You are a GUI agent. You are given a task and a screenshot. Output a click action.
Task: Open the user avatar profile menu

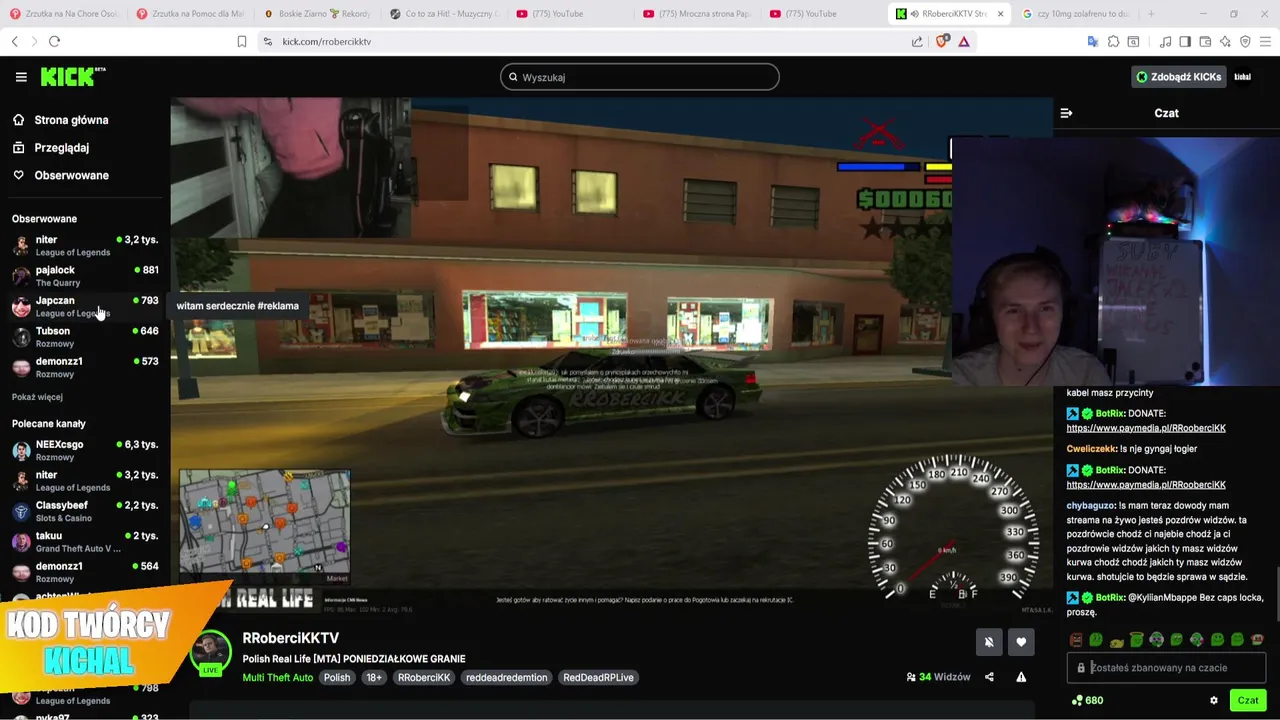(x=1242, y=77)
